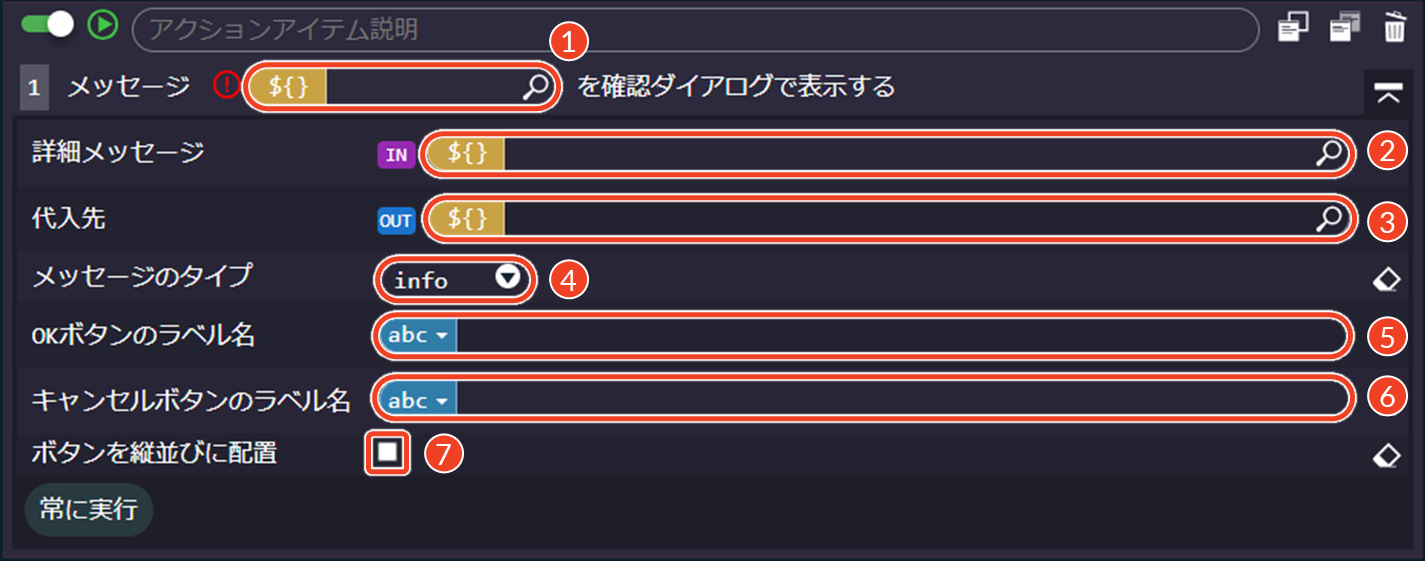Reset メッセージのタイプ with eraser icon
The height and width of the screenshot is (562, 1425).
point(1386,280)
